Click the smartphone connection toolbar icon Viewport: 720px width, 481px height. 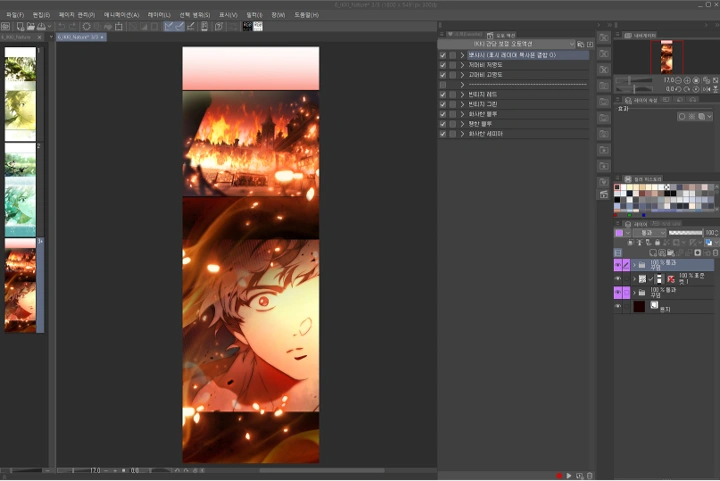[204, 27]
